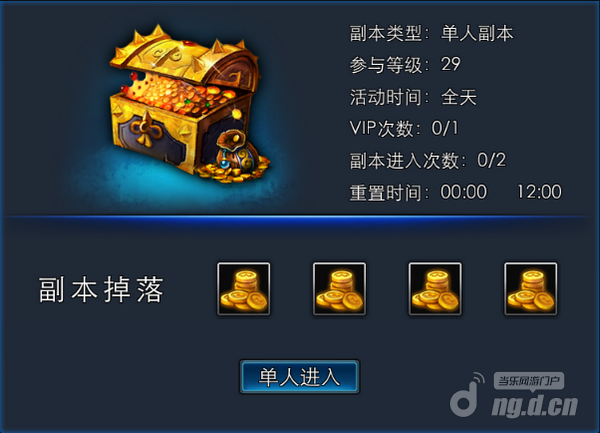Click the 副本类型 单人副本 text

pyautogui.click(x=431, y=33)
